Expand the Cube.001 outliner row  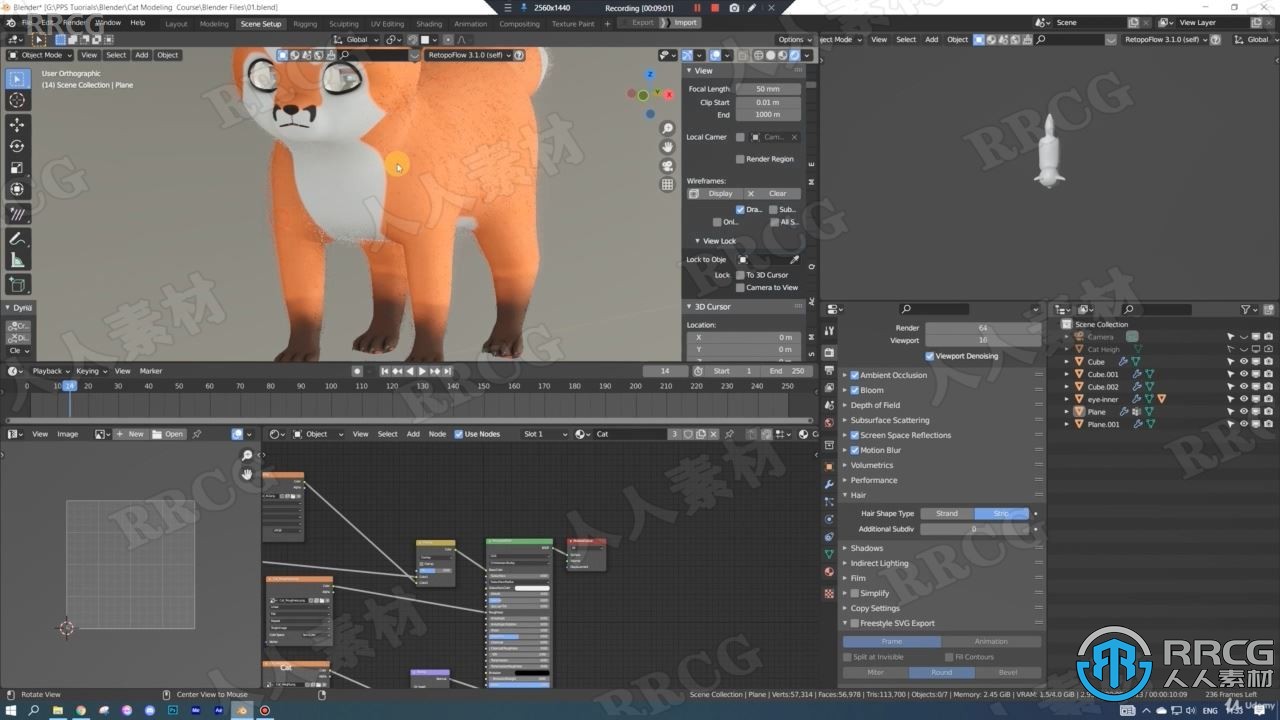(x=1067, y=375)
